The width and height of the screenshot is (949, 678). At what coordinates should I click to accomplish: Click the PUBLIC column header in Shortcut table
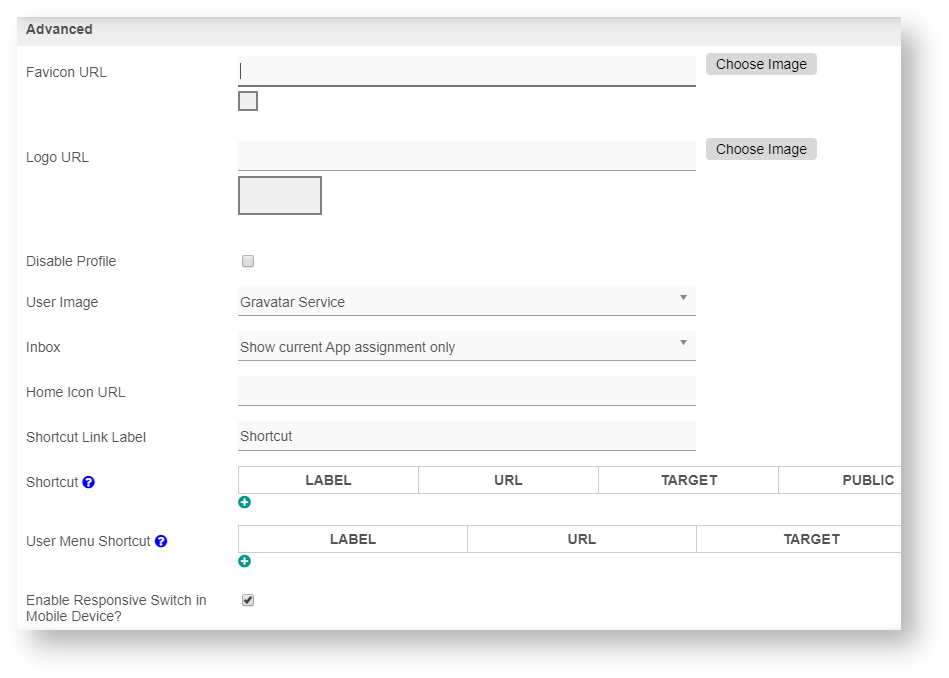tap(867, 480)
